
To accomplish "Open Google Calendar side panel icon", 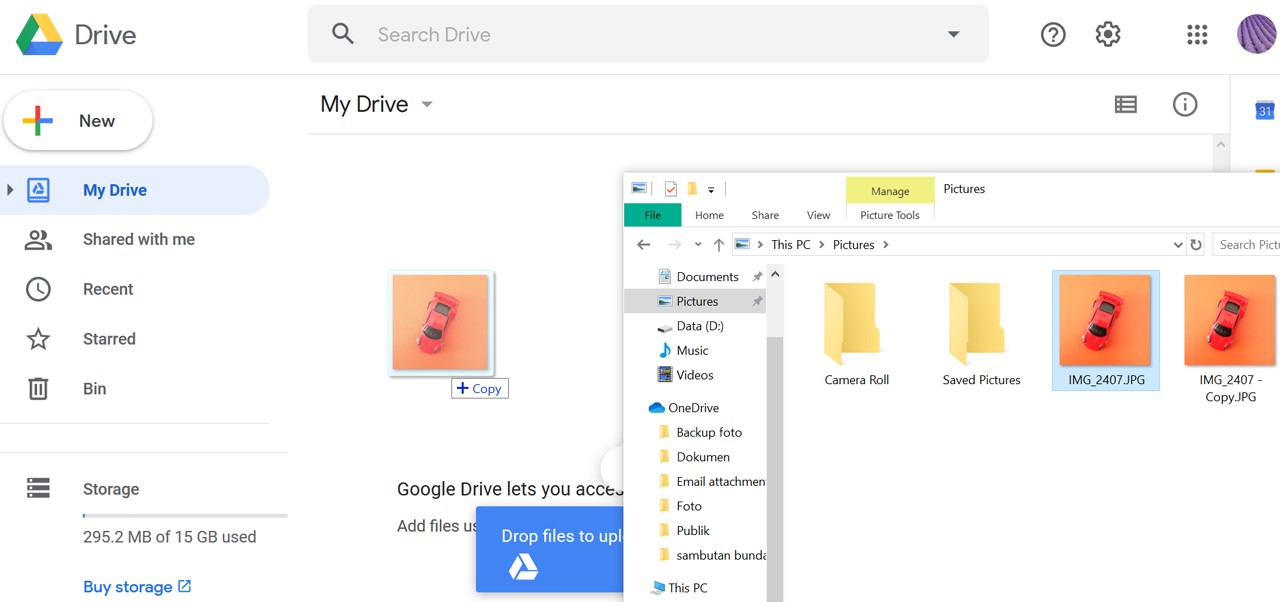I will 1264,110.
